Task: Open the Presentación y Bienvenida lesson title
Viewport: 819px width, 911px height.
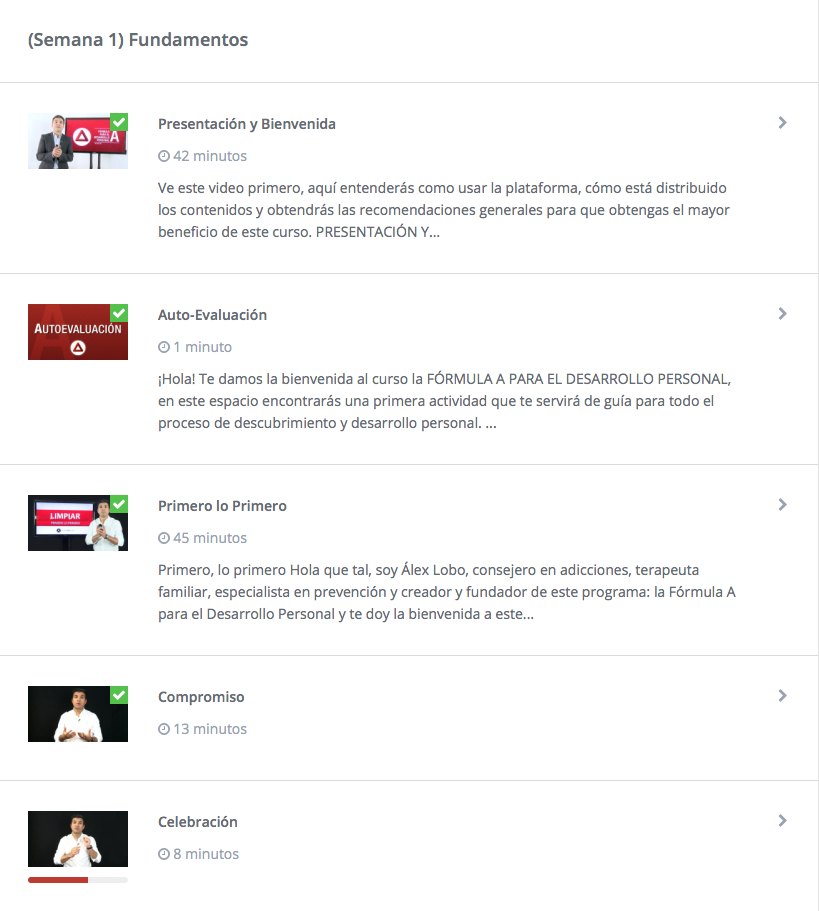Action: click(x=247, y=124)
